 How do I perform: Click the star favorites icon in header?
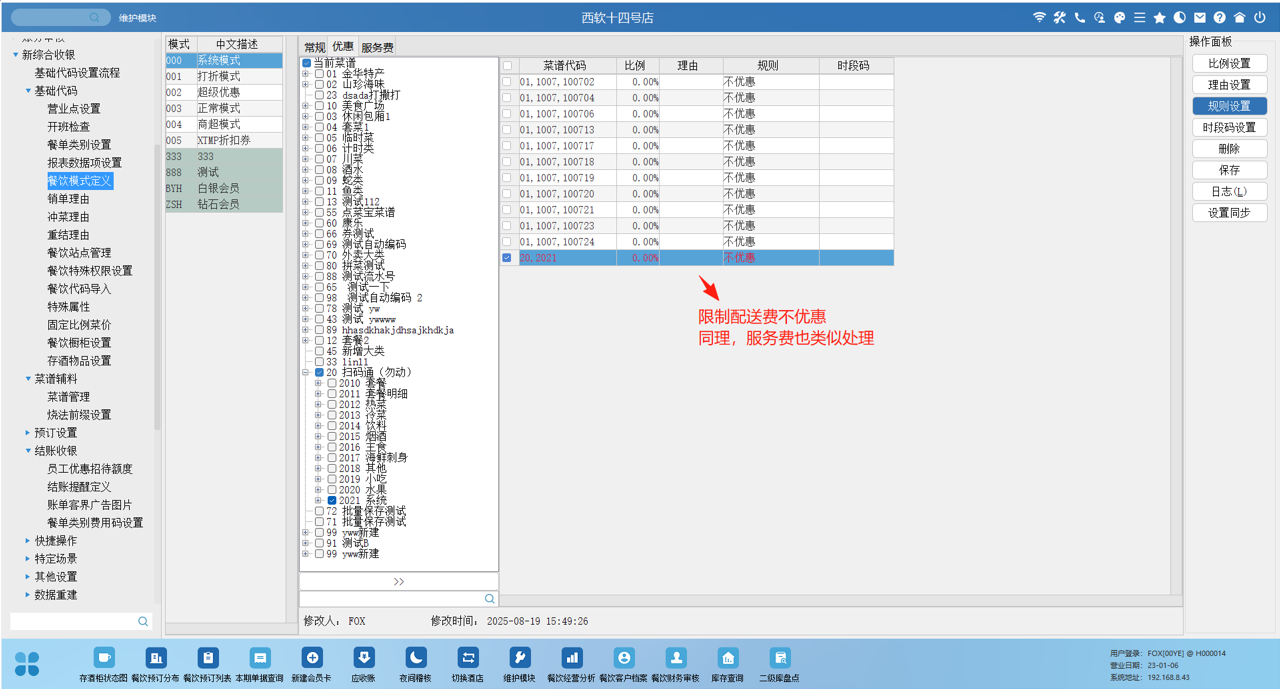click(1160, 18)
